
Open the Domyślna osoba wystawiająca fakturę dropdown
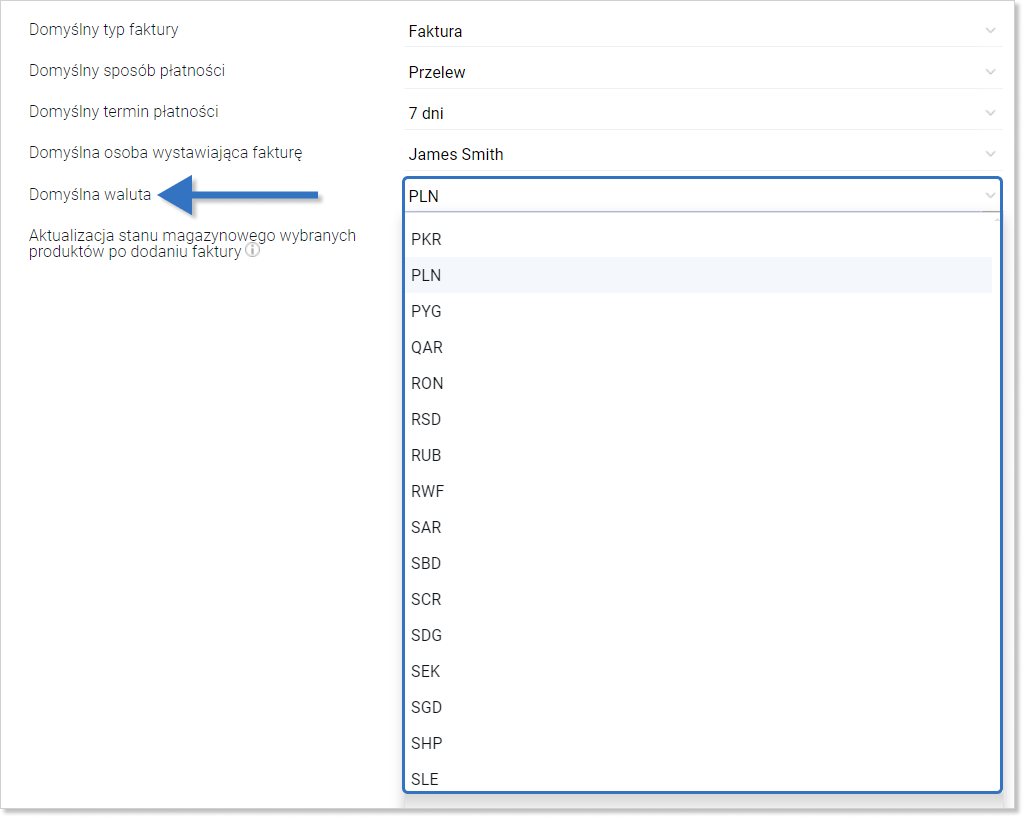tap(703, 155)
